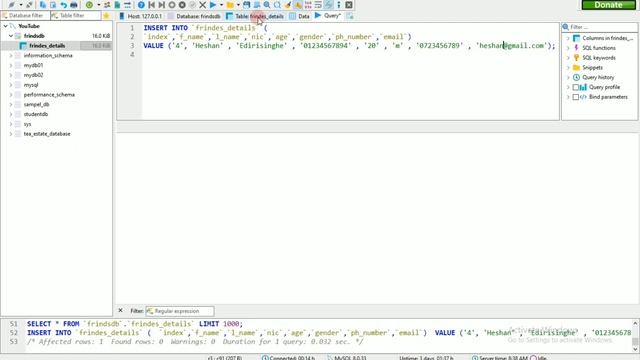
Task: Click the MySQL 8.0.33 status bar entry
Action: click(347, 358)
